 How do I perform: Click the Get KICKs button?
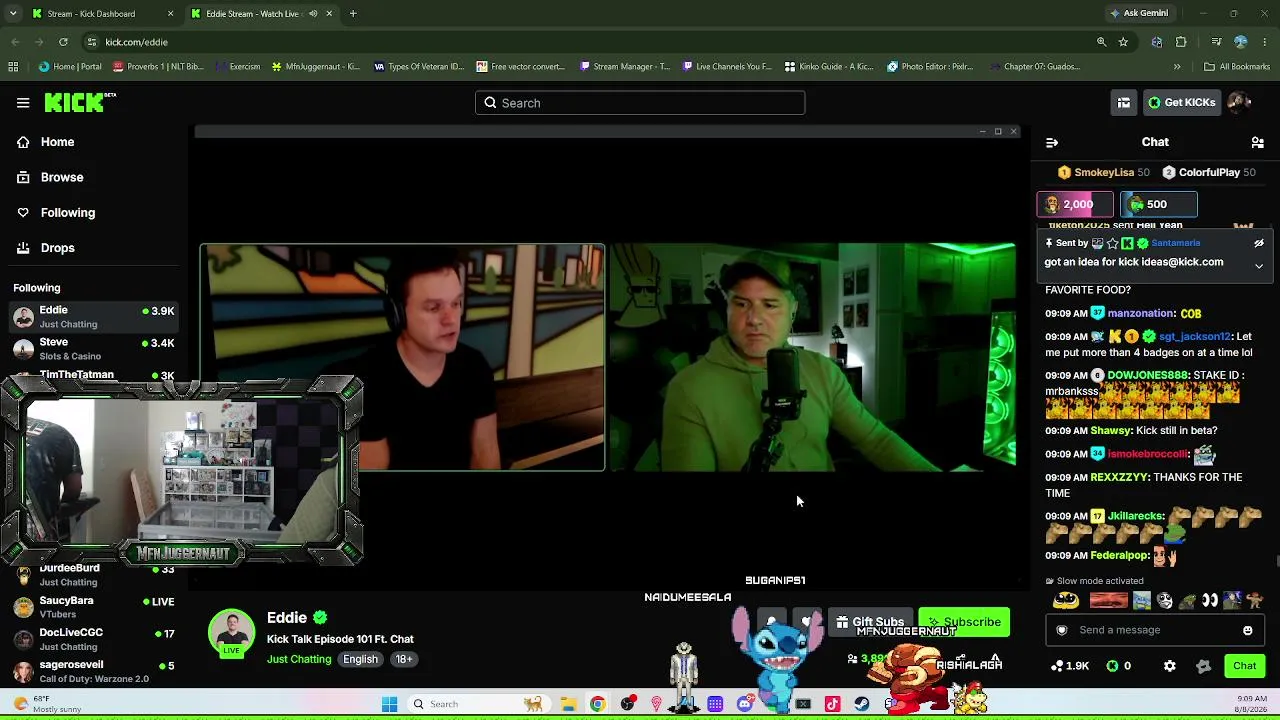click(1181, 102)
